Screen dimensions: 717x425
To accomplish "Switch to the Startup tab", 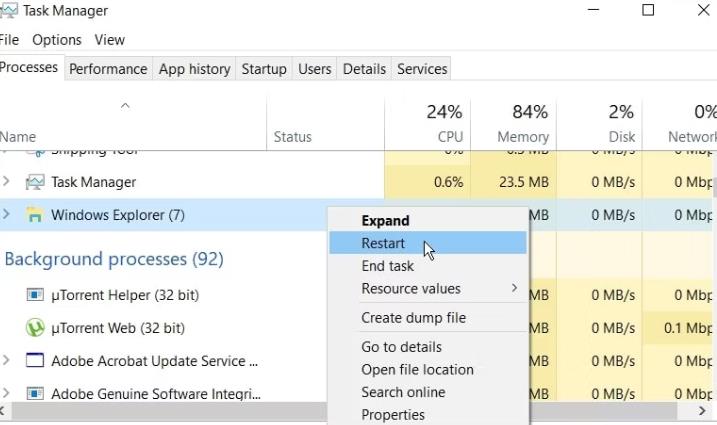I will pyautogui.click(x=264, y=69).
